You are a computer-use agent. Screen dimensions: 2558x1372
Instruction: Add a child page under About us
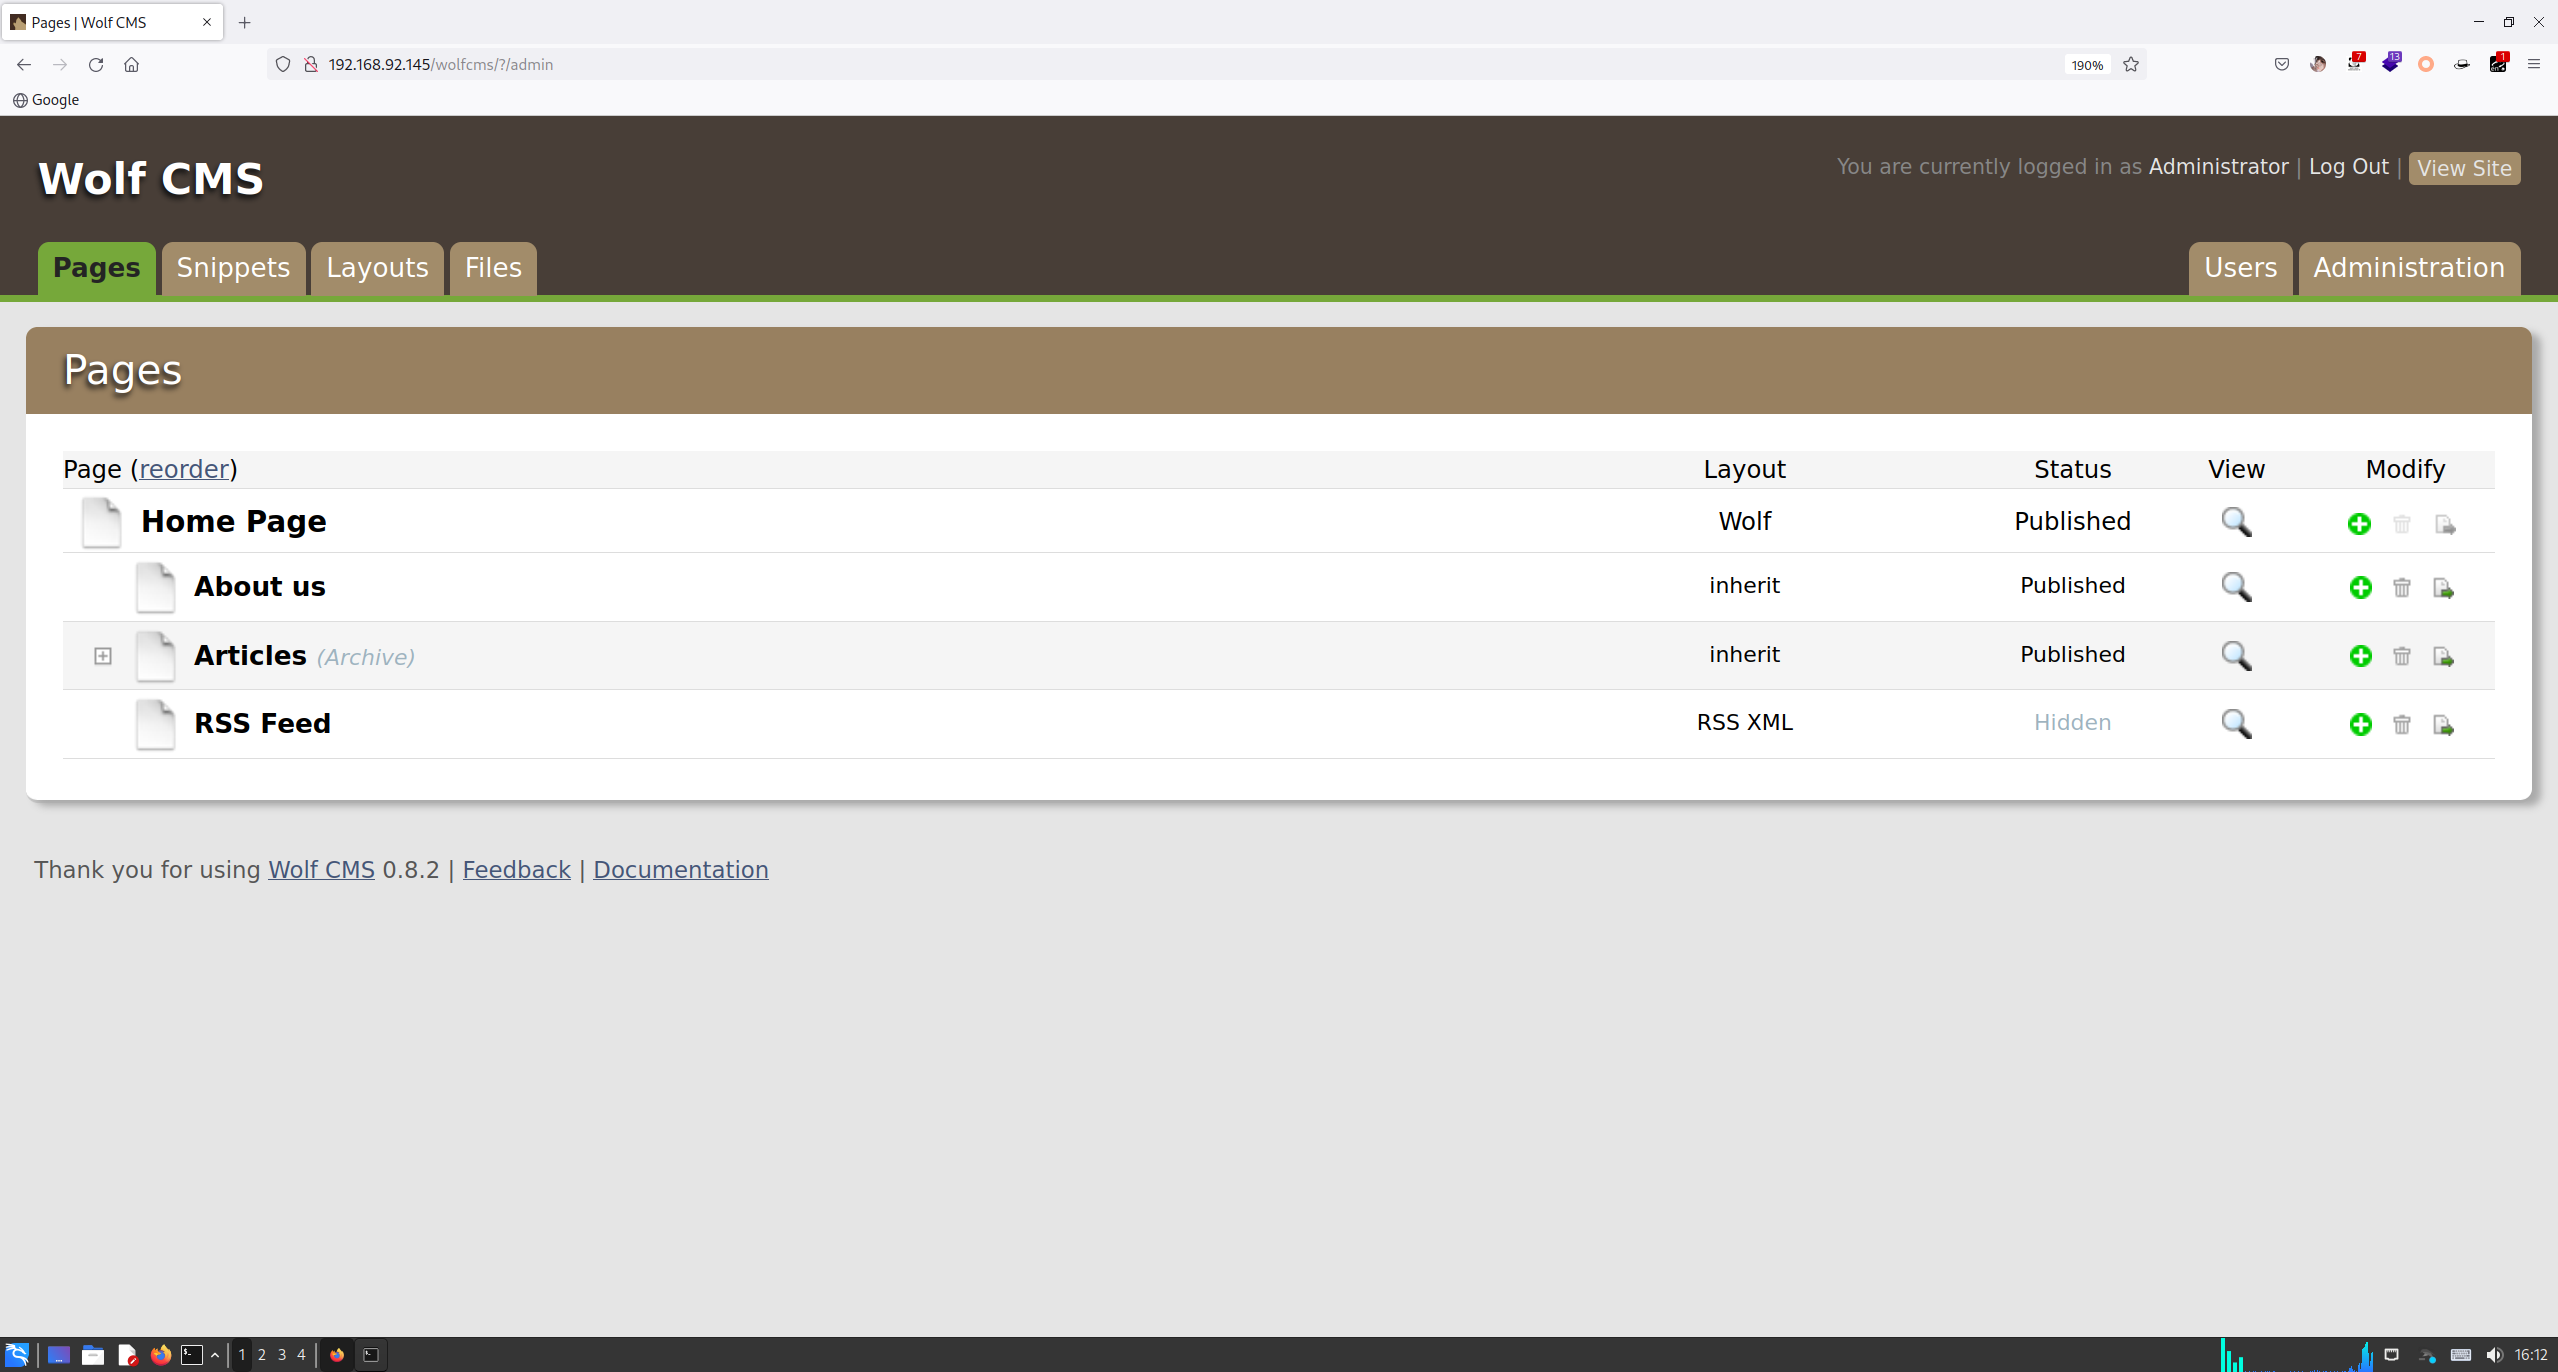[x=2360, y=588]
